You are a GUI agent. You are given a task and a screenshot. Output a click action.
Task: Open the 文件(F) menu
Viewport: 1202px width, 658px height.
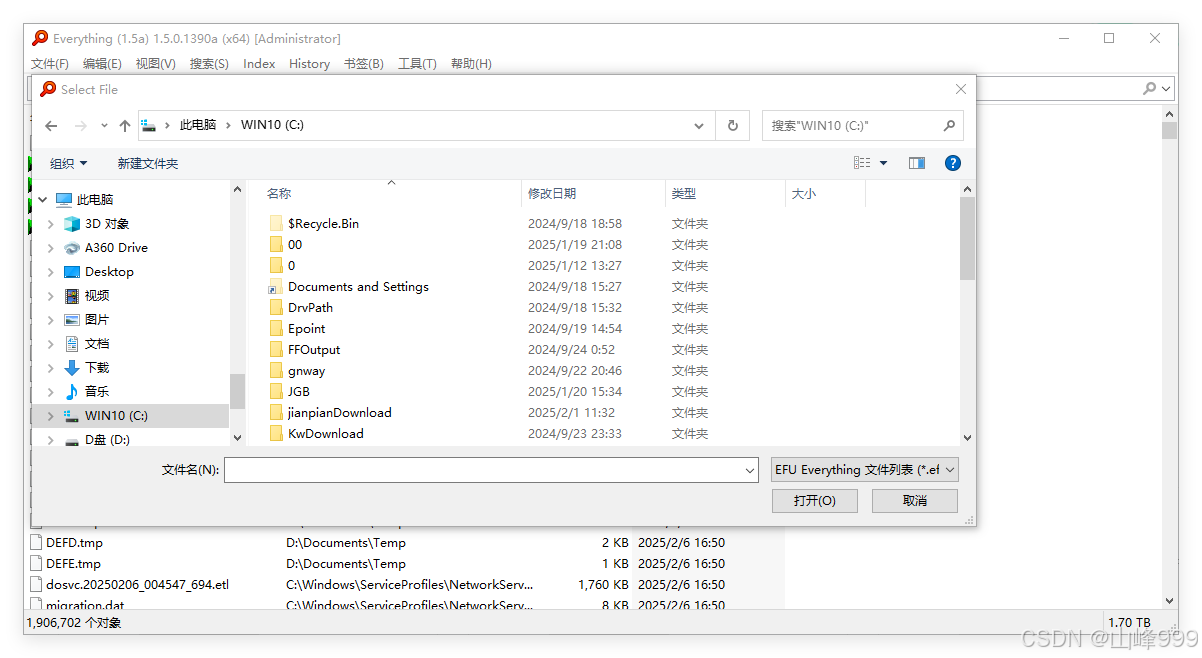[50, 64]
